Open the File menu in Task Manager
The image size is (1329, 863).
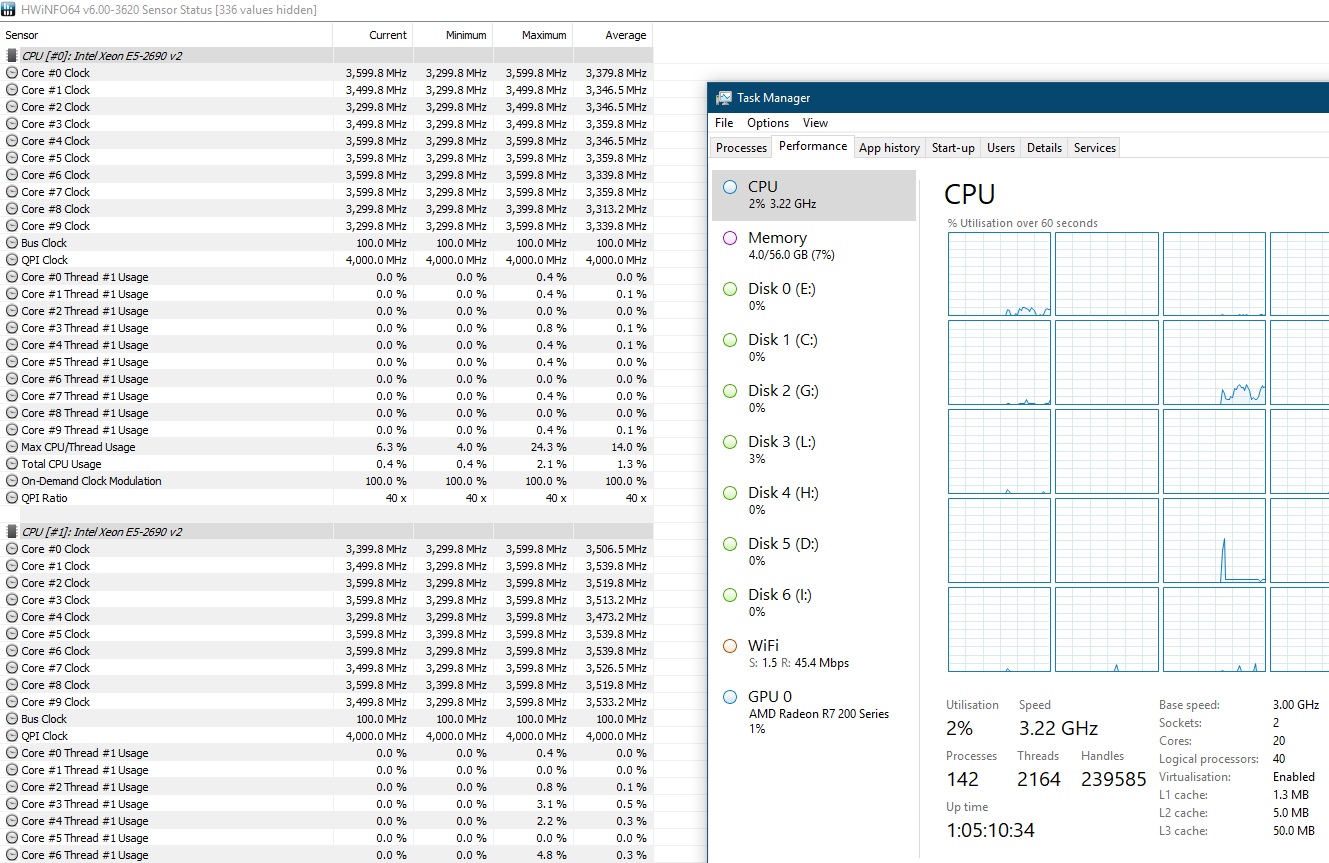pyautogui.click(x=724, y=123)
